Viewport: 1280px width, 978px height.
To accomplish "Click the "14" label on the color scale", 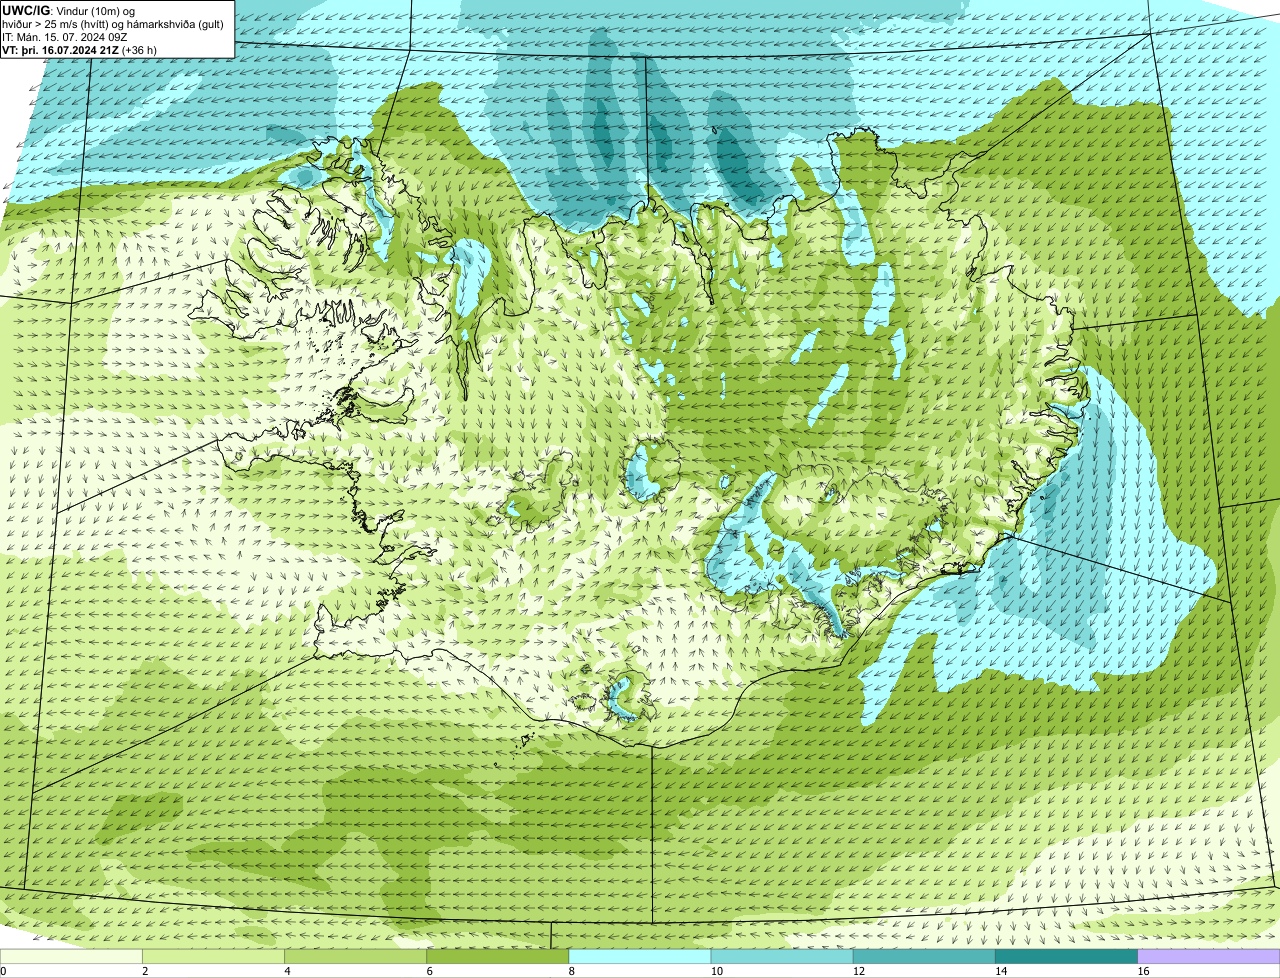I will [x=1000, y=971].
